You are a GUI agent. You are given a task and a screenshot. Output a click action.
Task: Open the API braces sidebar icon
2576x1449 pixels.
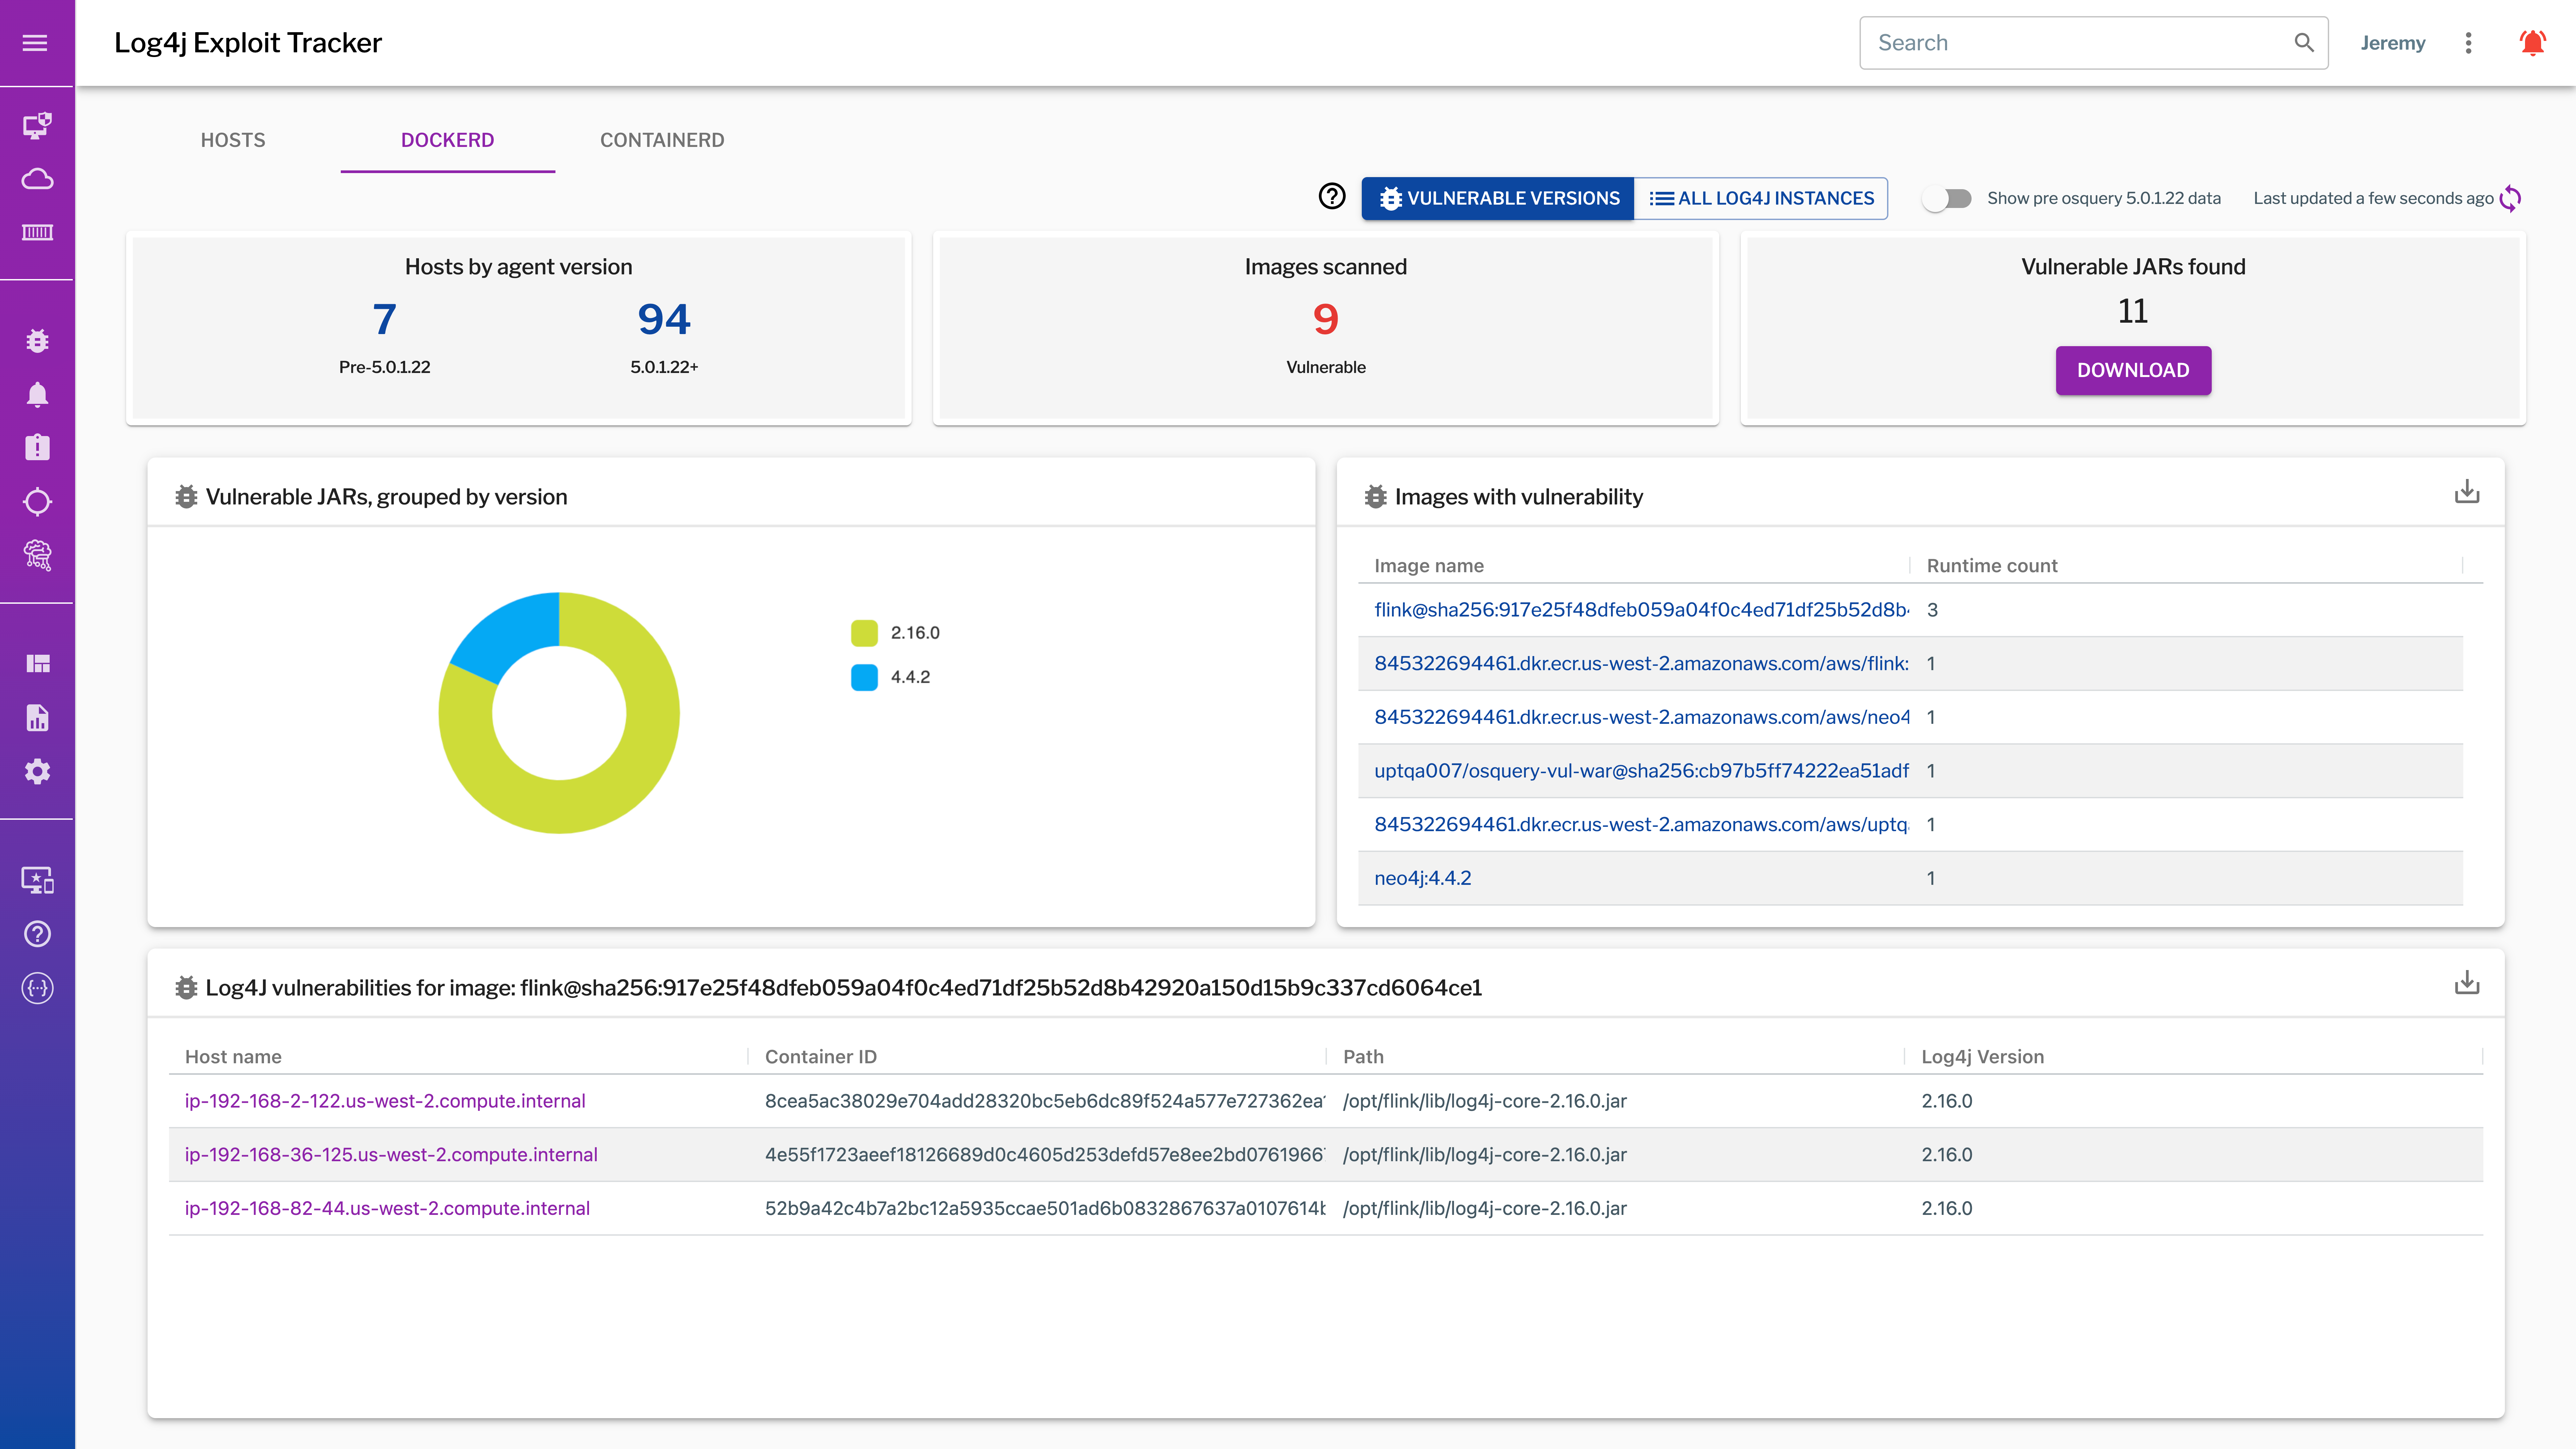pos(37,988)
